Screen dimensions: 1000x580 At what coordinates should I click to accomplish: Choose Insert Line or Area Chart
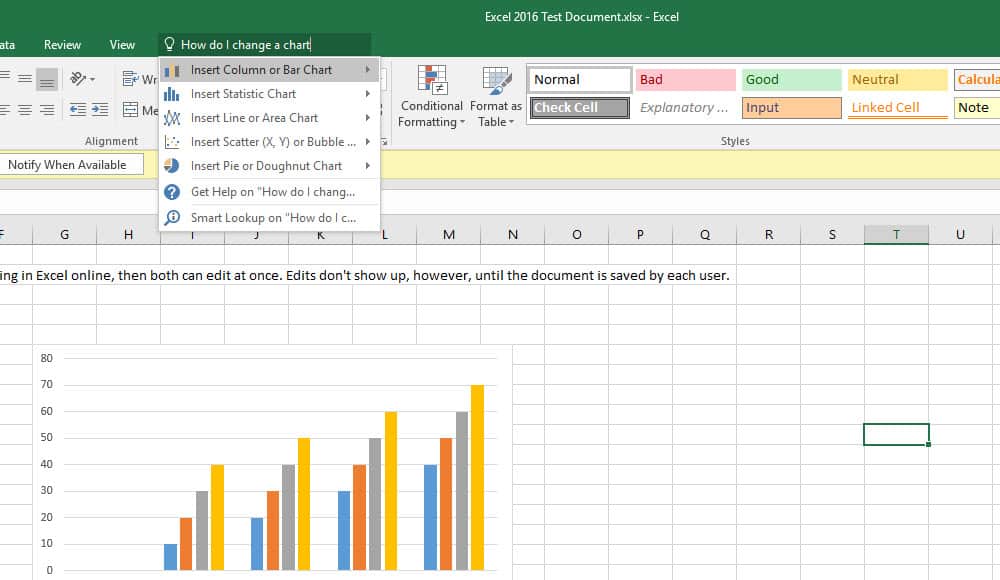269,118
